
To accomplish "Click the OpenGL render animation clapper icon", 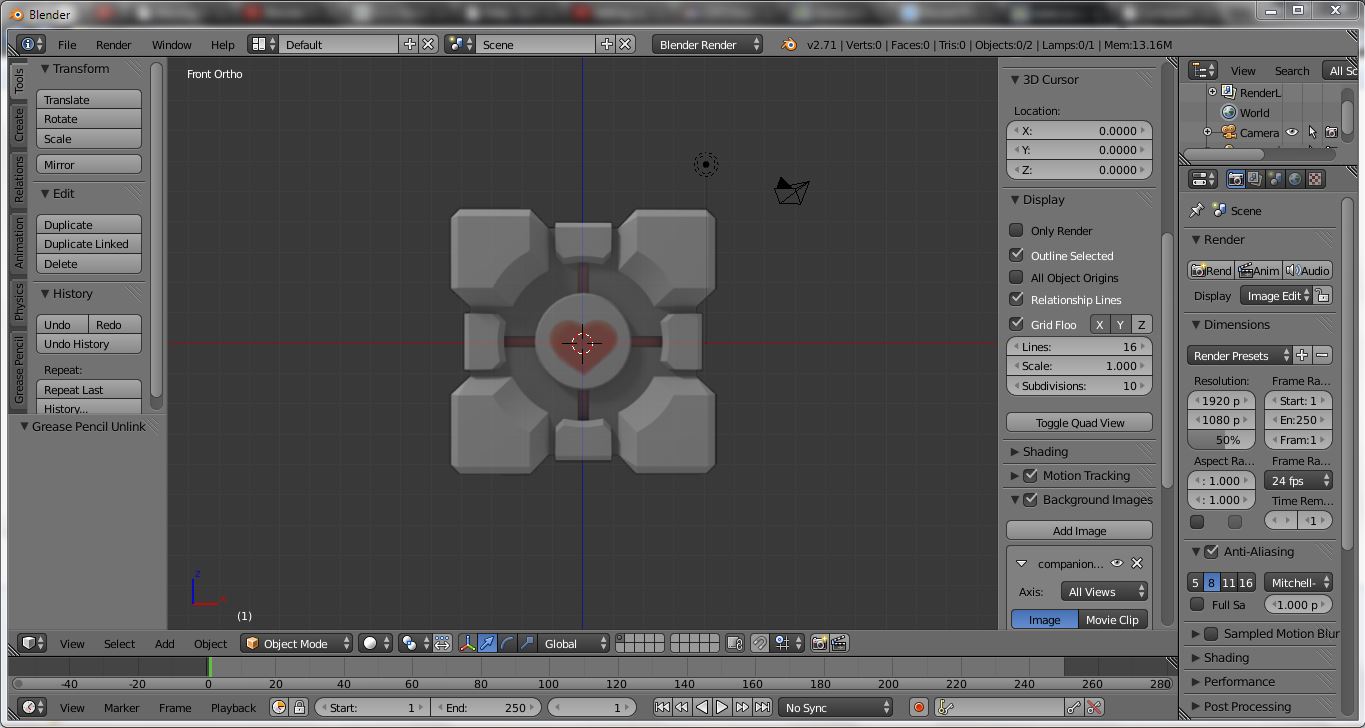I will click(839, 643).
